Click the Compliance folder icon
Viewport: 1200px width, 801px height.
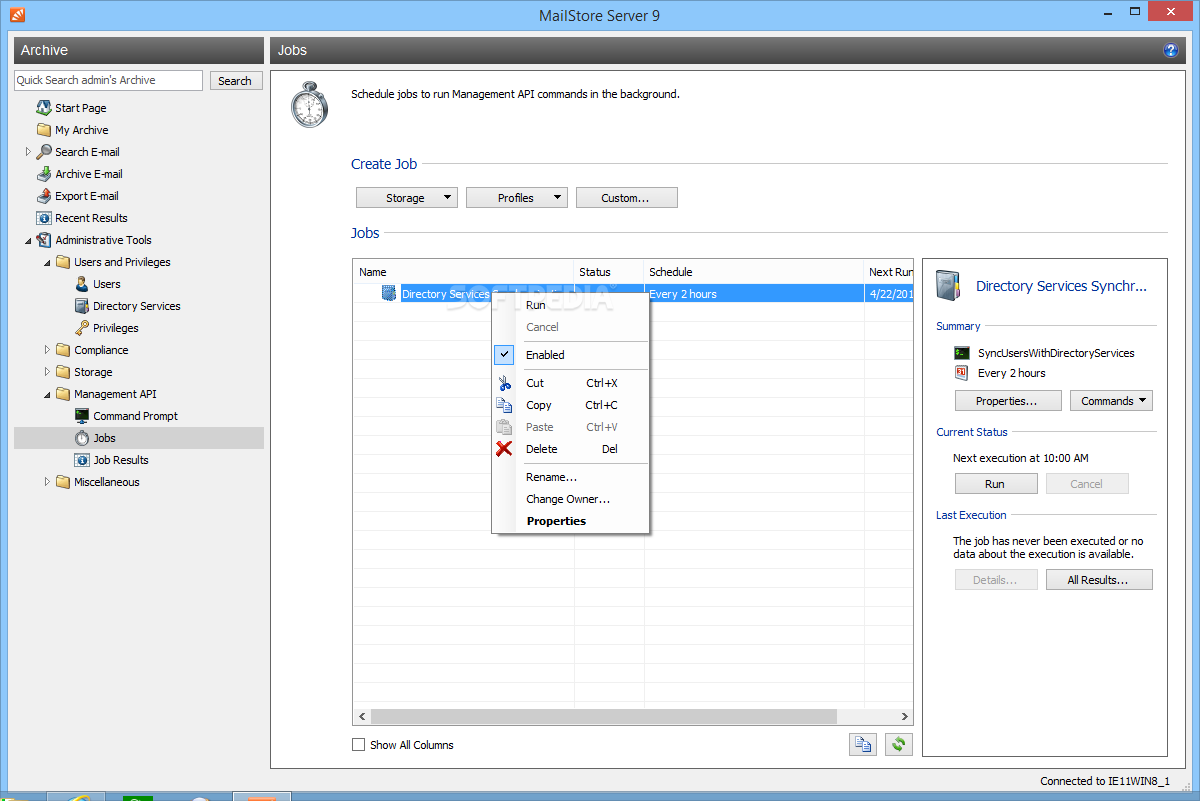[x=63, y=350]
